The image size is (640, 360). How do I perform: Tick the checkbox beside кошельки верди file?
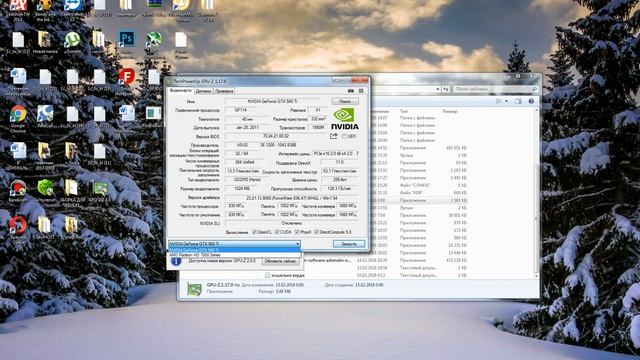point(267,276)
